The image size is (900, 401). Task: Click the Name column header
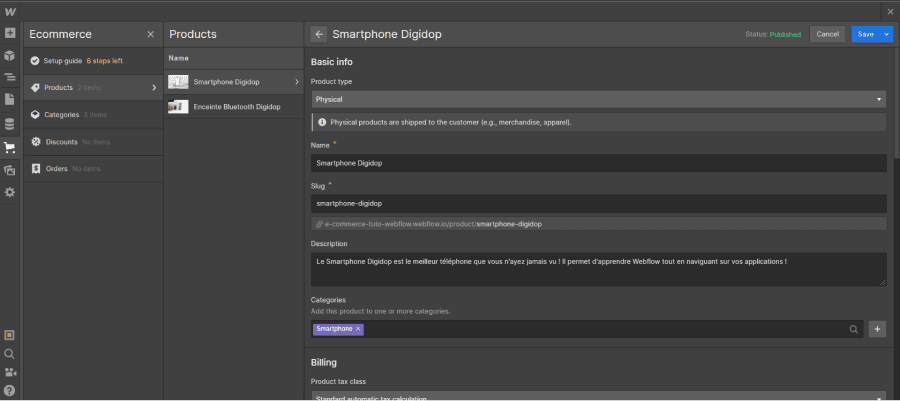pyautogui.click(x=179, y=59)
